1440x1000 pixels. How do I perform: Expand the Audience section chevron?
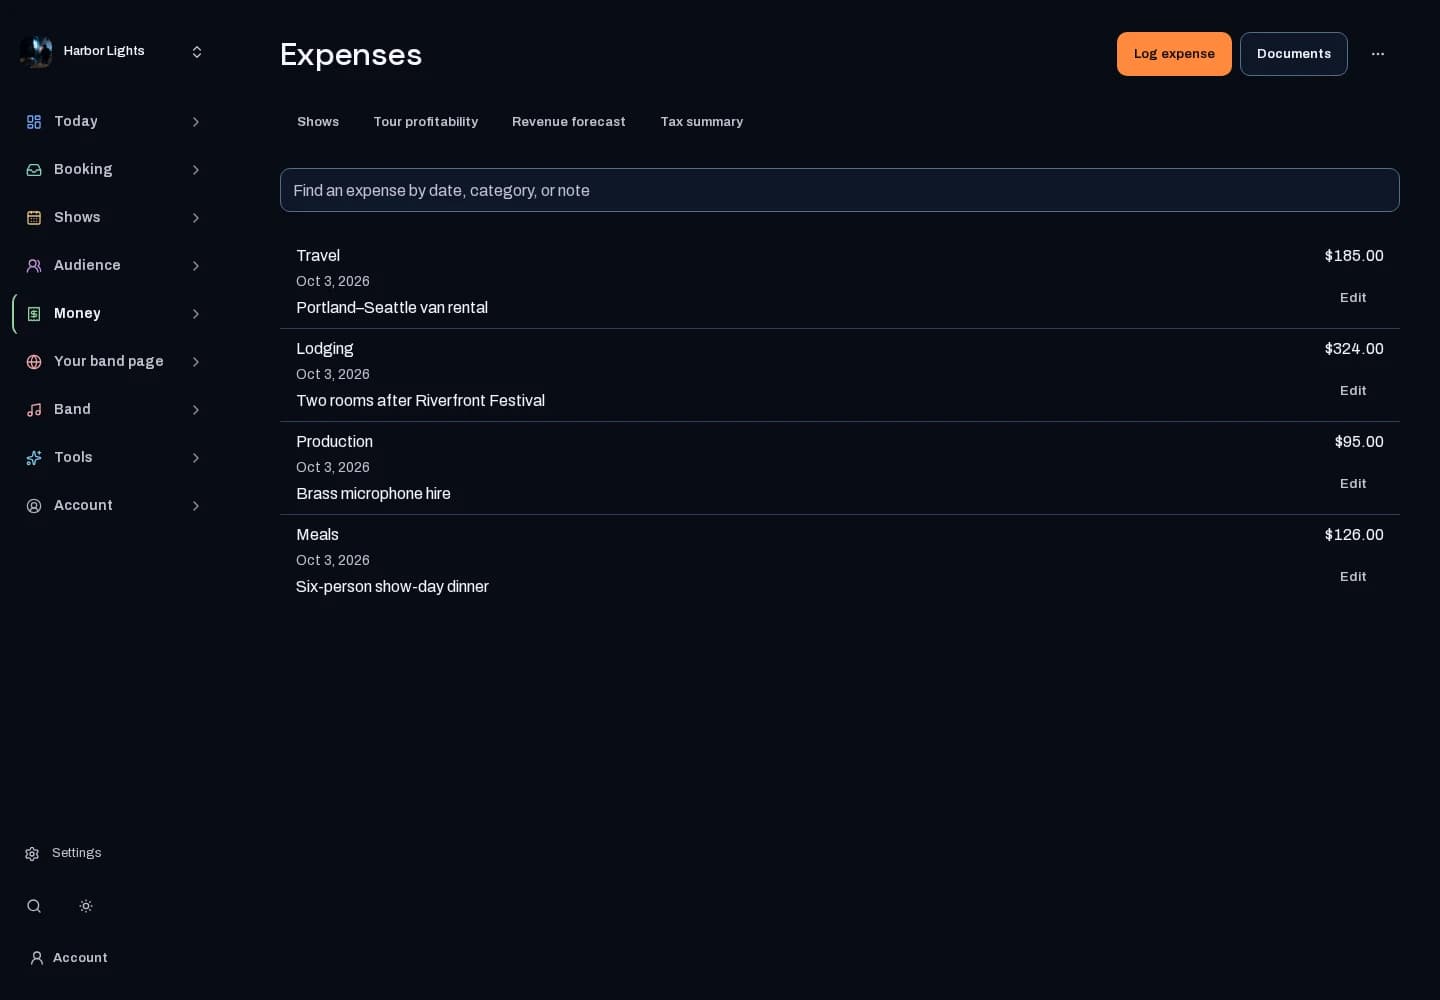pos(196,266)
